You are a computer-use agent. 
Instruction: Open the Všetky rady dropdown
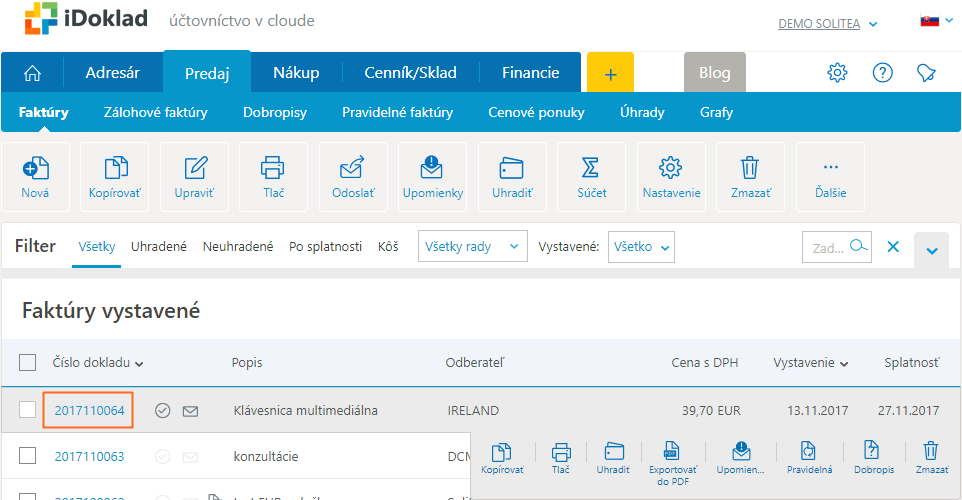[x=472, y=246]
